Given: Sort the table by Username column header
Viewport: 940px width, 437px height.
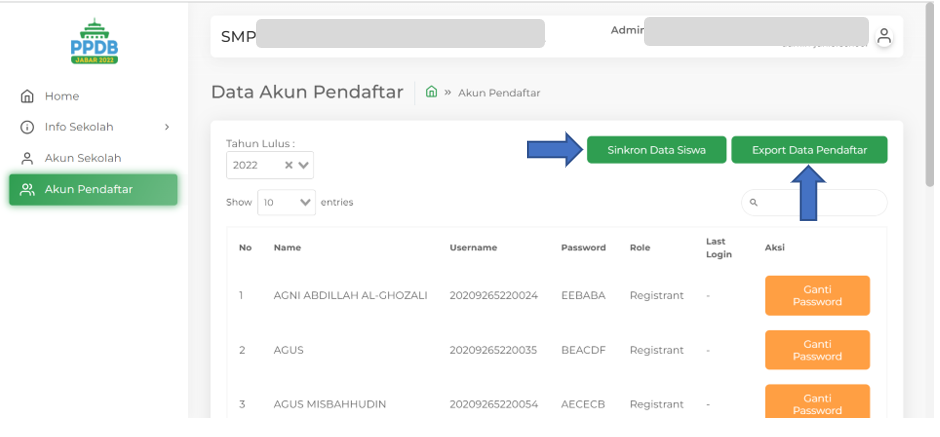Looking at the screenshot, I should click(x=473, y=247).
